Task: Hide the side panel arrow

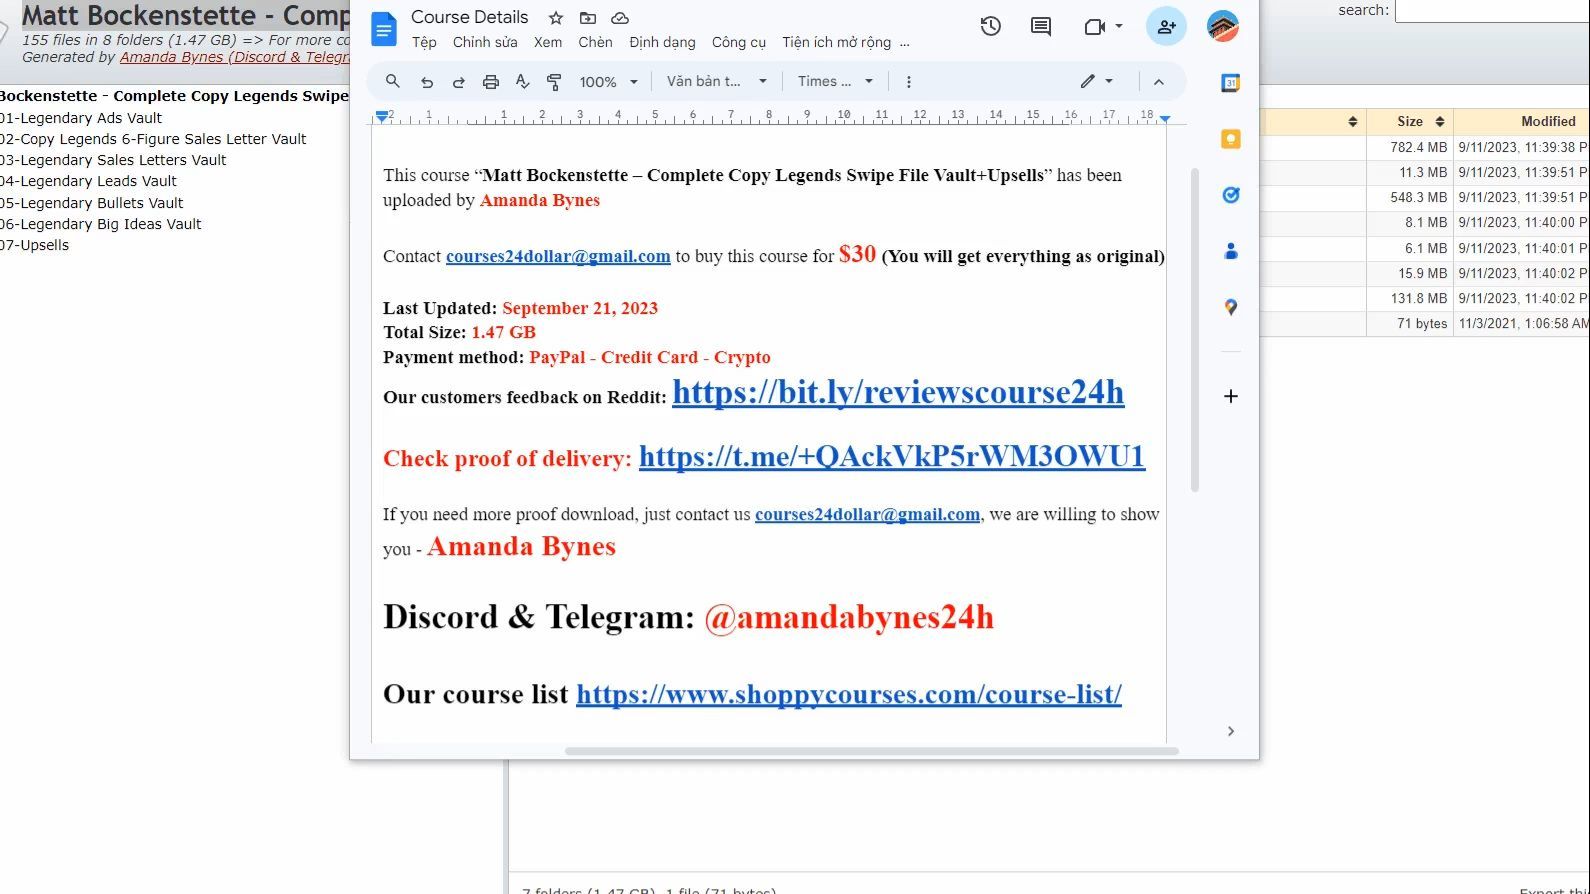Action: pyautogui.click(x=1231, y=731)
